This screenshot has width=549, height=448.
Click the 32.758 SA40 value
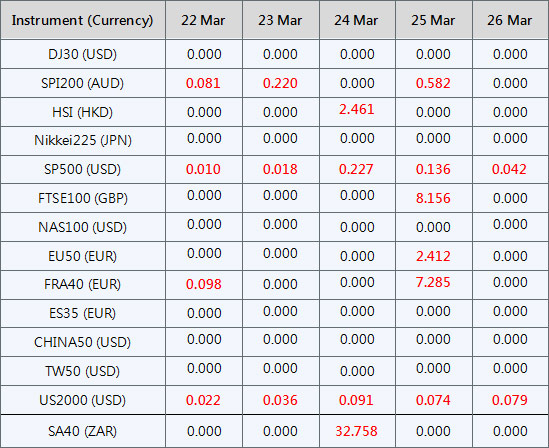pos(356,431)
